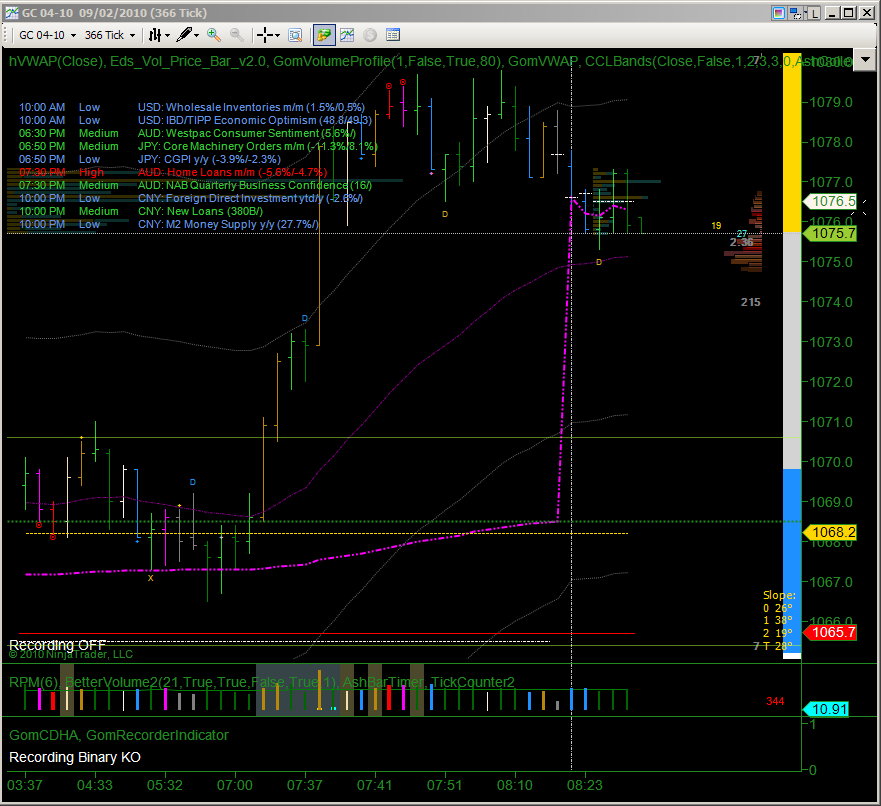Open the 366 Tick interval dropdown

[x=110, y=35]
